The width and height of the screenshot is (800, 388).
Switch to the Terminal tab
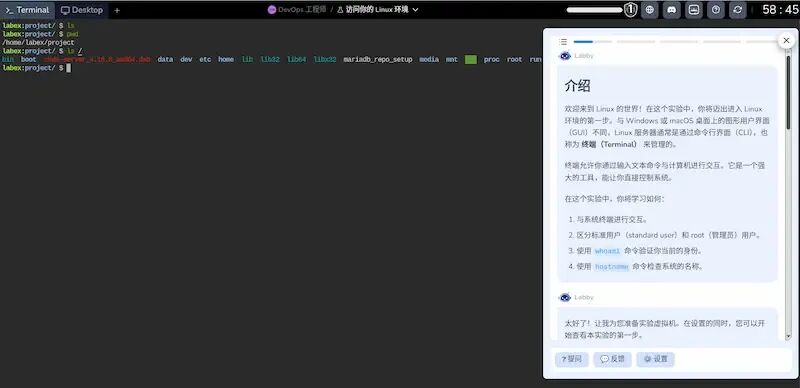[28, 10]
